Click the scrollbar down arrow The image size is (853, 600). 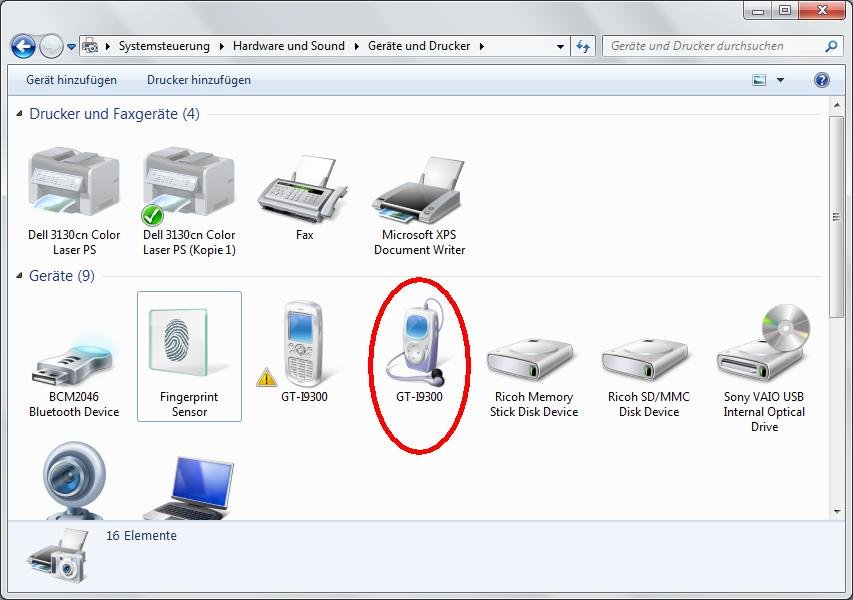point(836,511)
